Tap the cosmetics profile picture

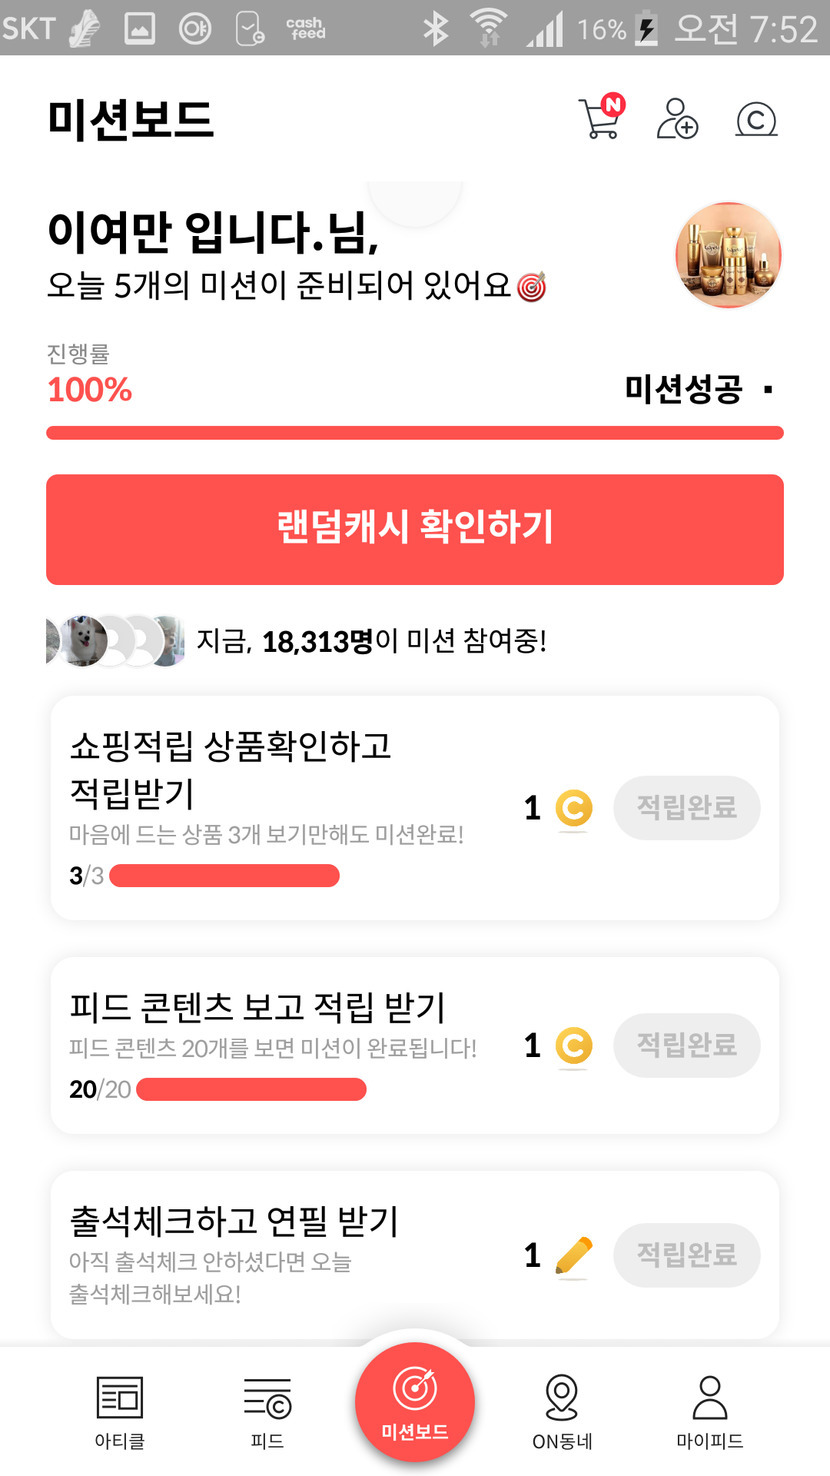728,255
